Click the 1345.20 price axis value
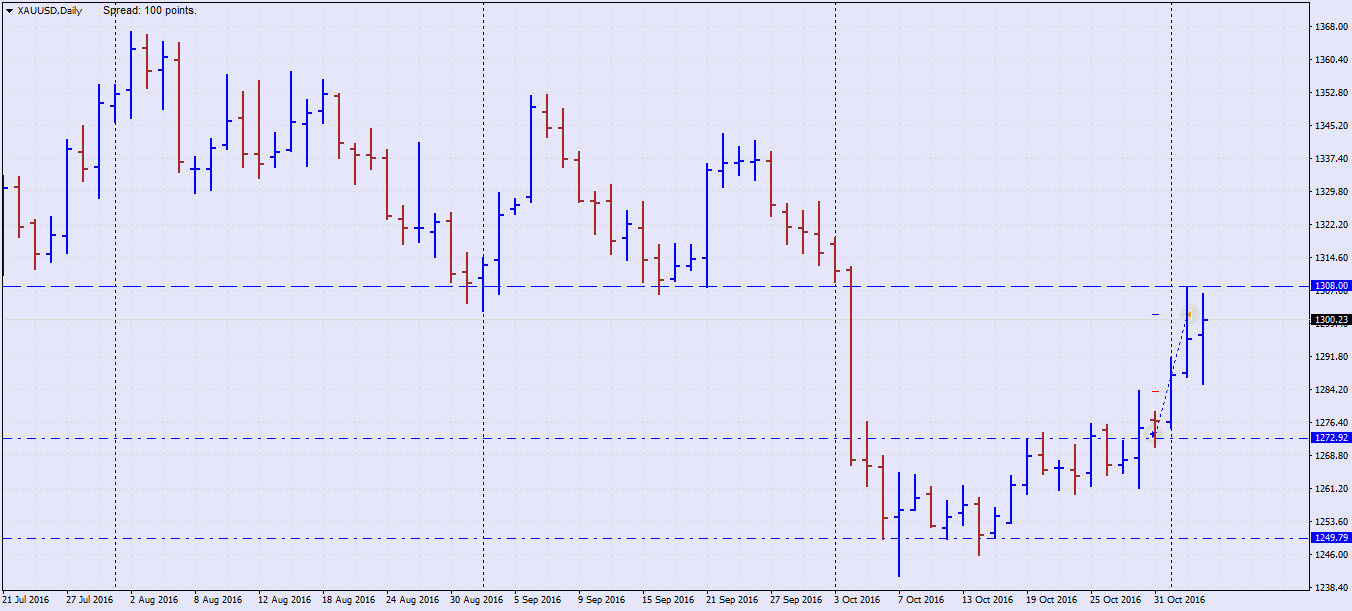 pyautogui.click(x=1331, y=126)
